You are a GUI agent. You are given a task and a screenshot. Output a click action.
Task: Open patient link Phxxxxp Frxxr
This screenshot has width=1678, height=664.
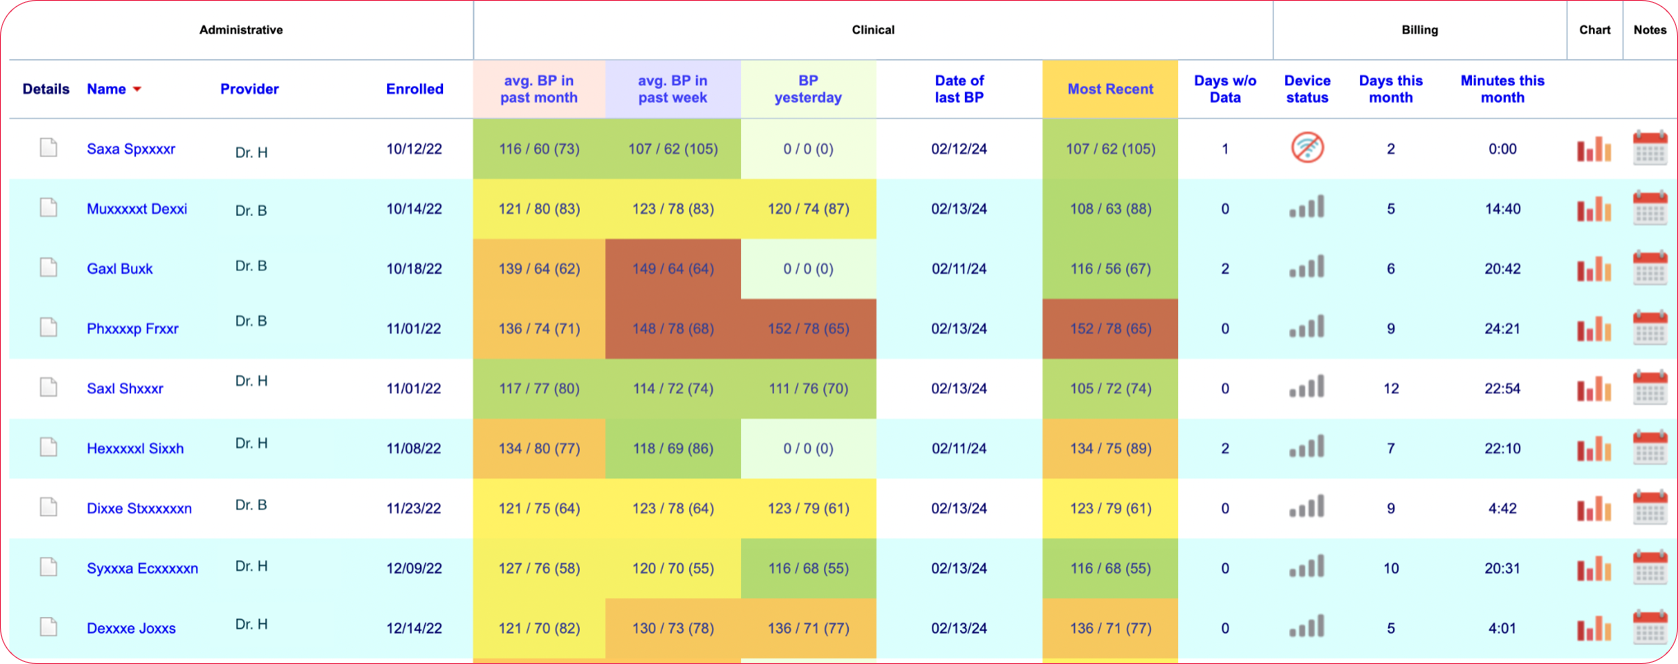point(133,329)
